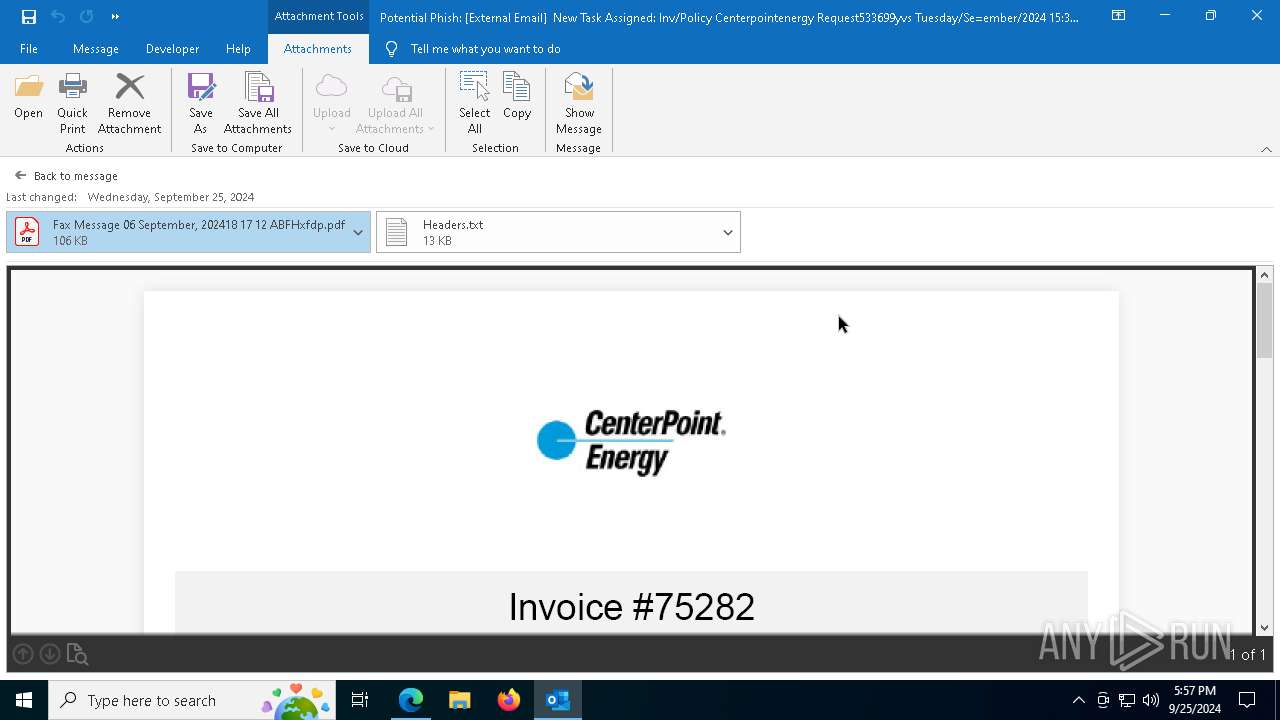This screenshot has height=720, width=1280.
Task: Go back to message
Action: pyautogui.click(x=66, y=176)
